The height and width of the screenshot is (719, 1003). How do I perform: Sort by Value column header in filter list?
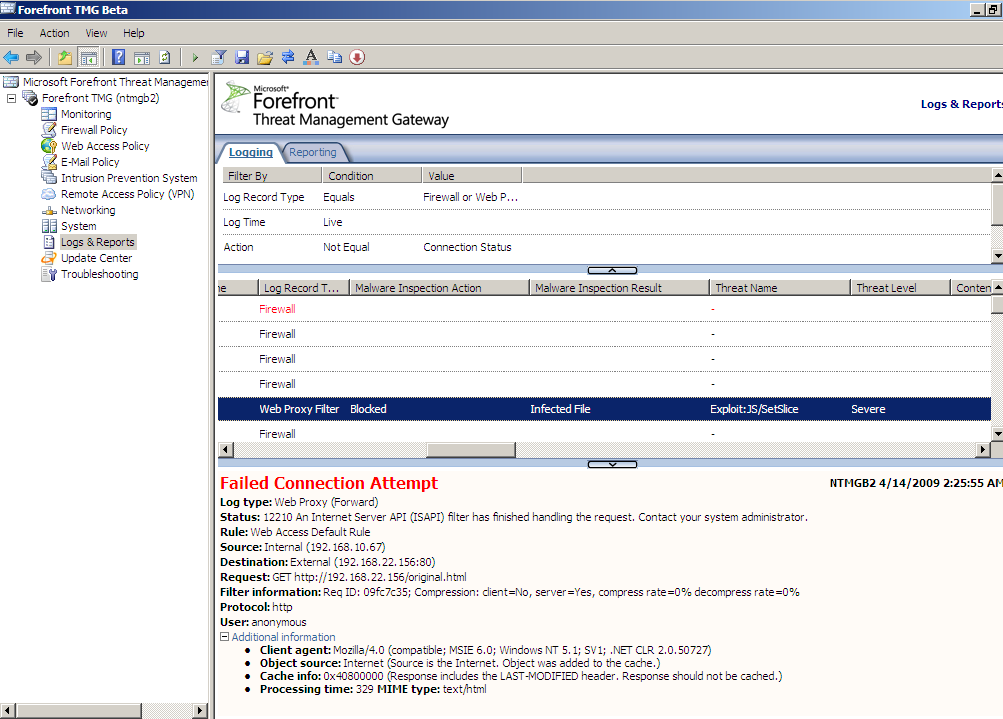pos(472,175)
